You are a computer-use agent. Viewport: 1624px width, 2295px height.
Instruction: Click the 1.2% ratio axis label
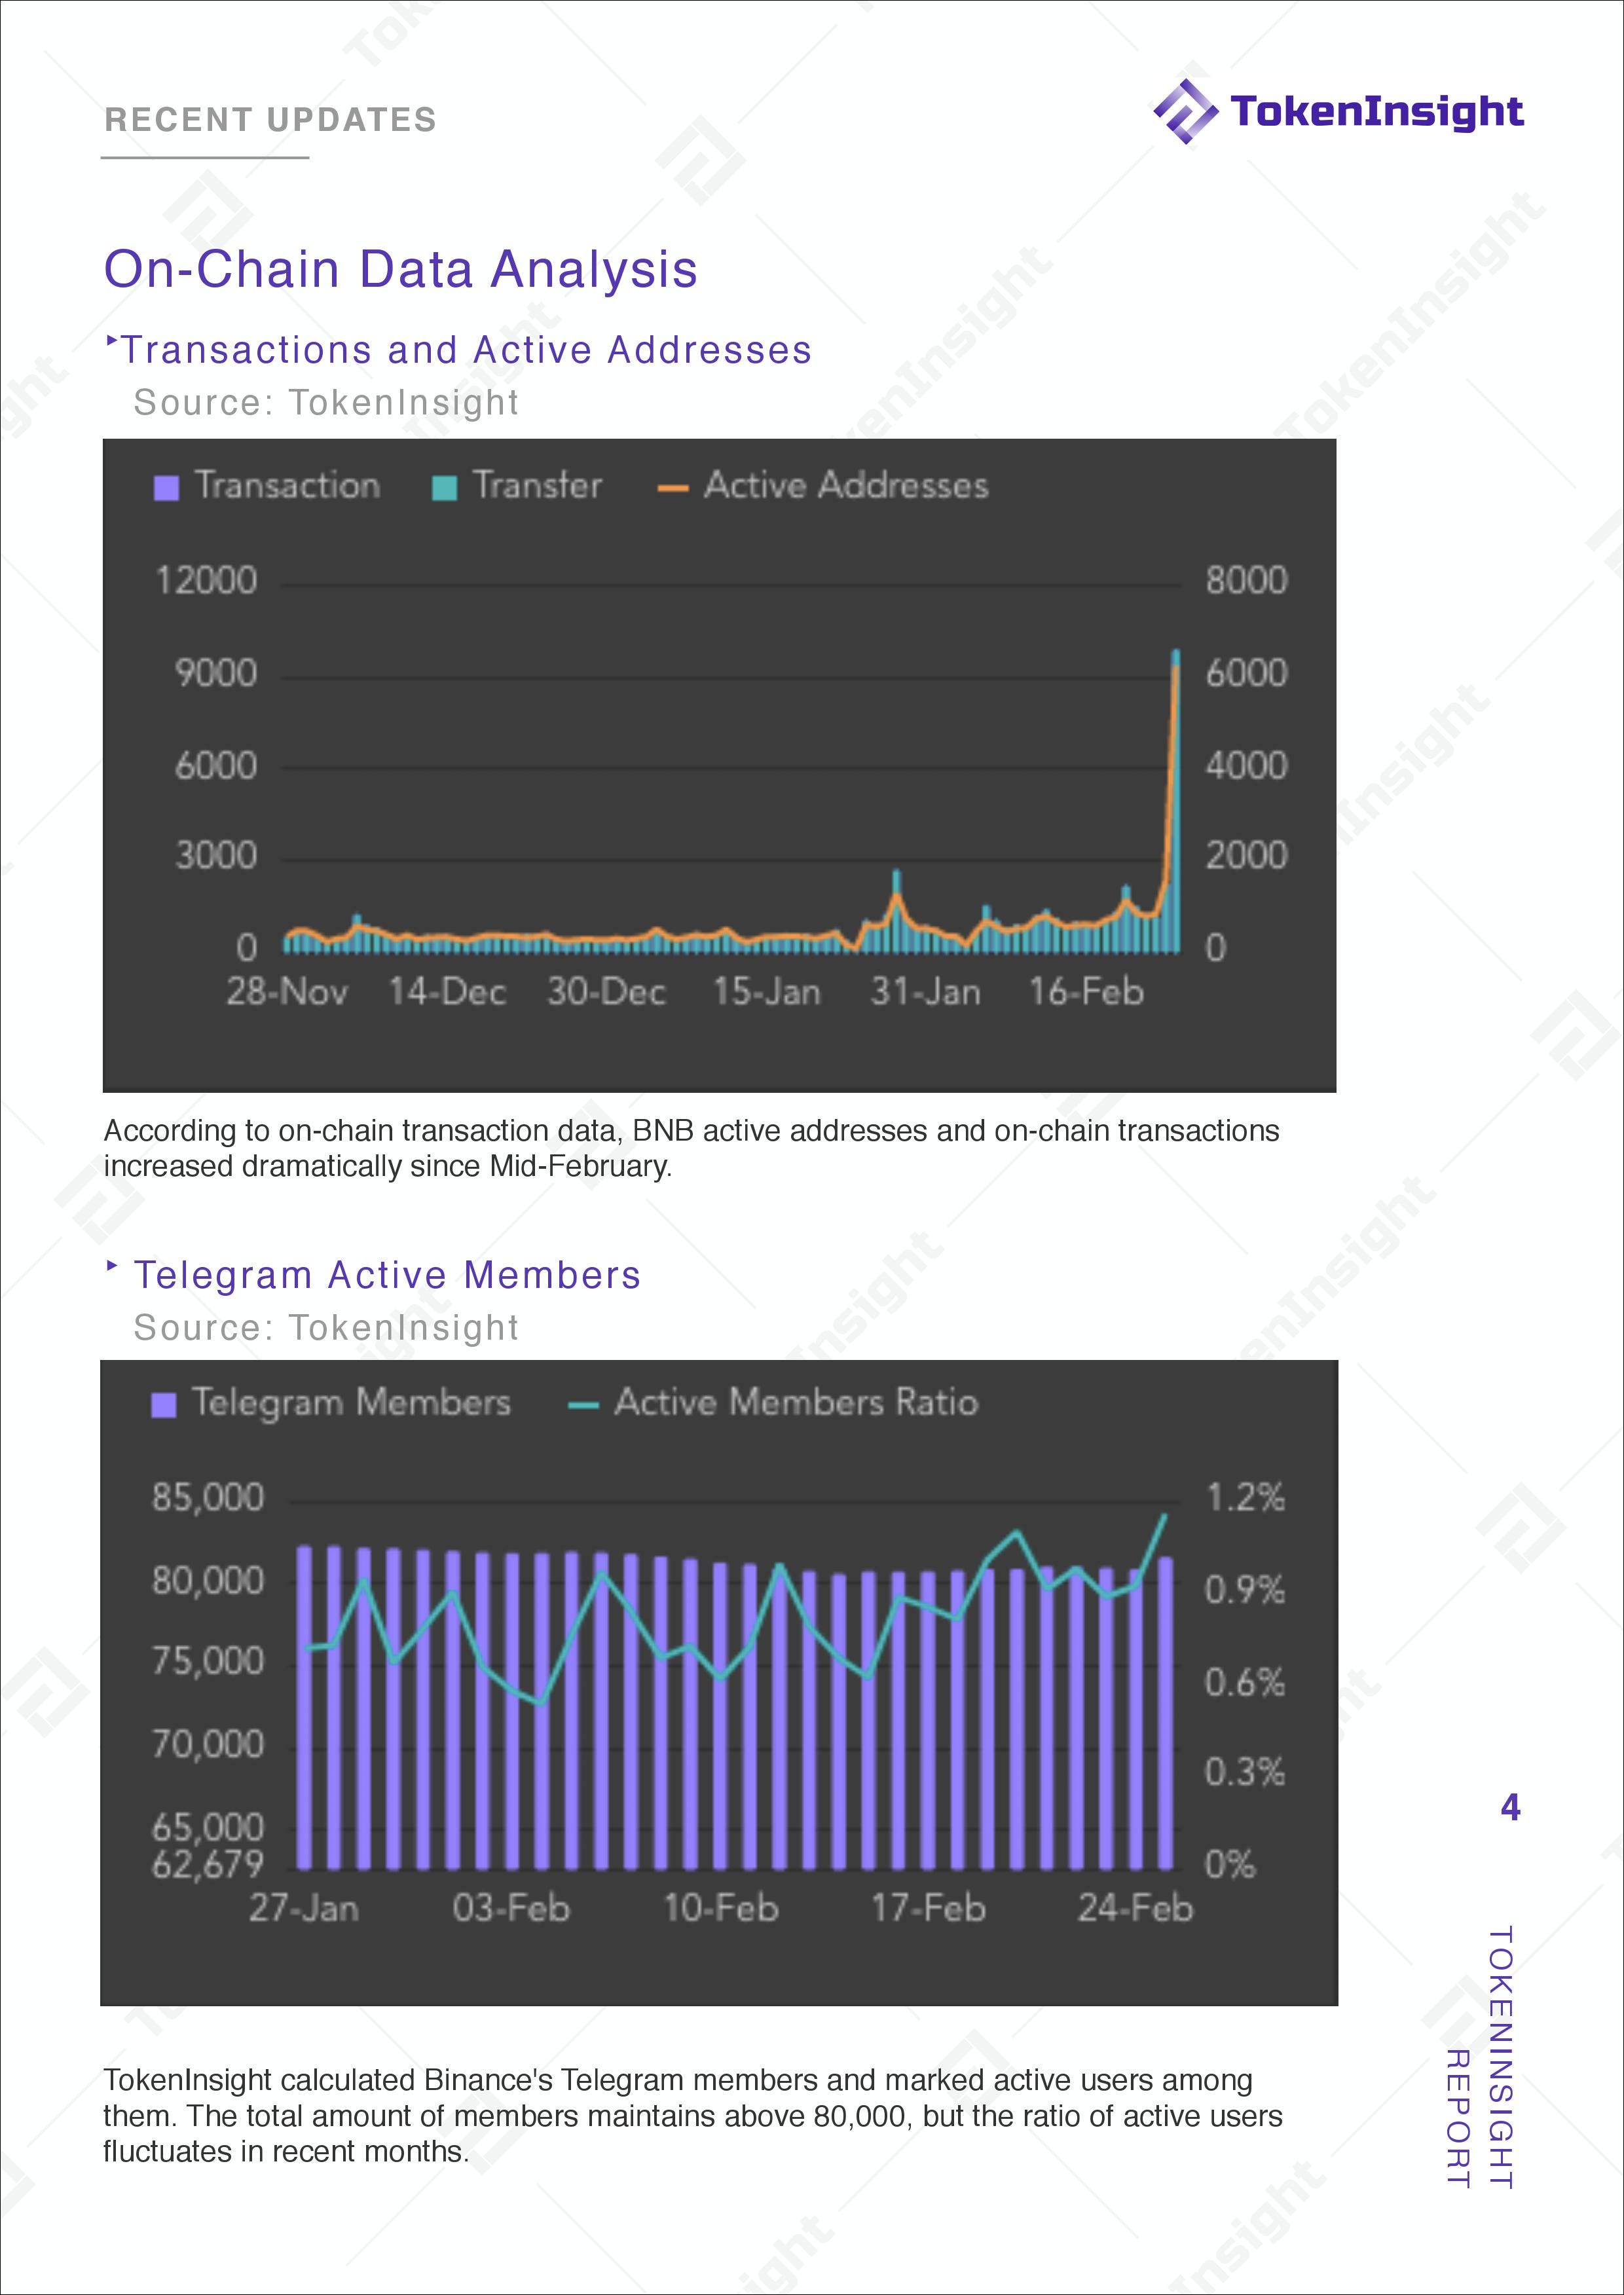pos(1245,1498)
